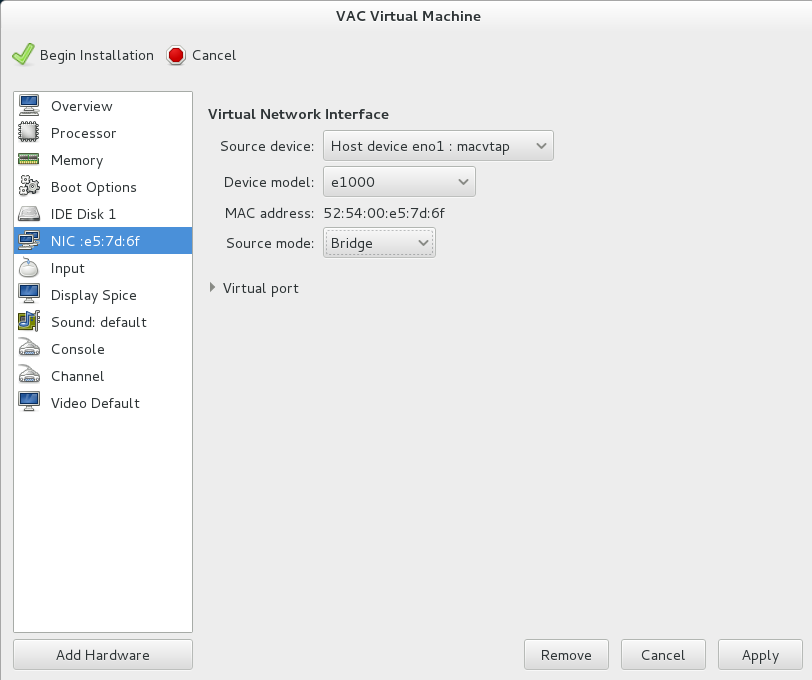Open the Source device dropdown

438,146
